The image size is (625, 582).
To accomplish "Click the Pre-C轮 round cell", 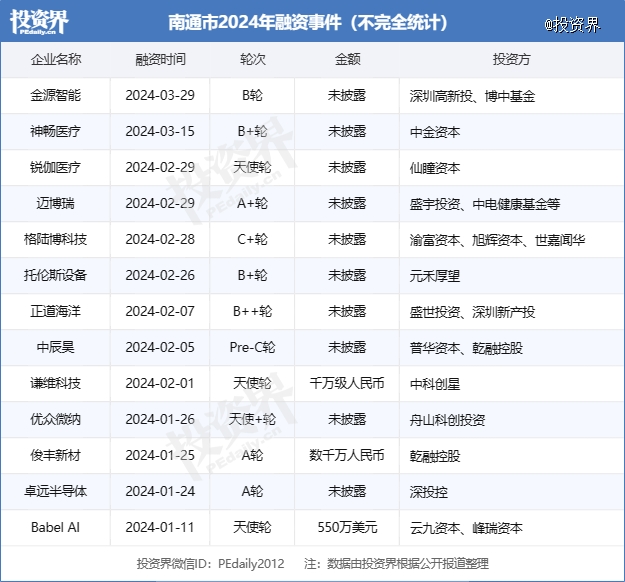I will point(252,347).
